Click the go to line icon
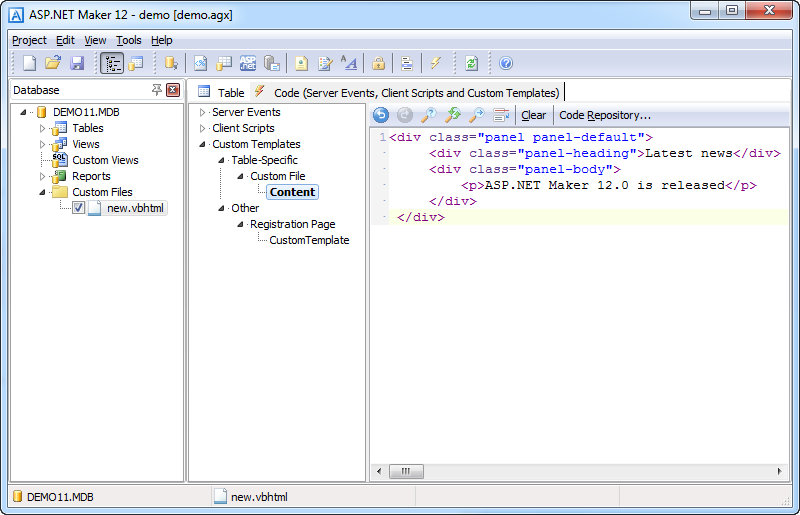This screenshot has width=800, height=515. [x=501, y=115]
